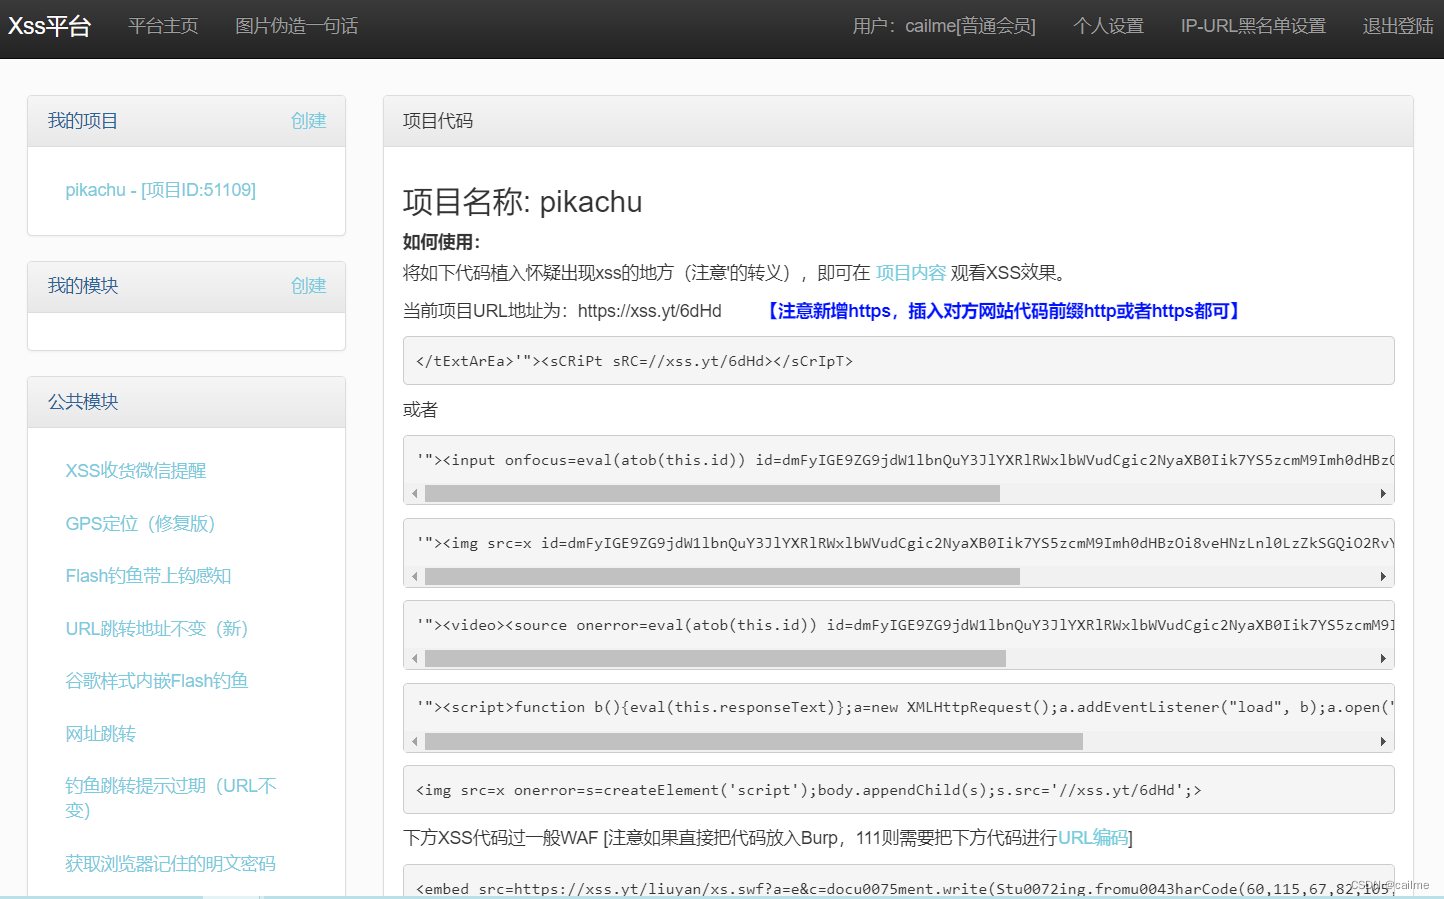The height and width of the screenshot is (899, 1444).
Task: Click left scroll arrow of video source snippet
Action: tap(415, 659)
